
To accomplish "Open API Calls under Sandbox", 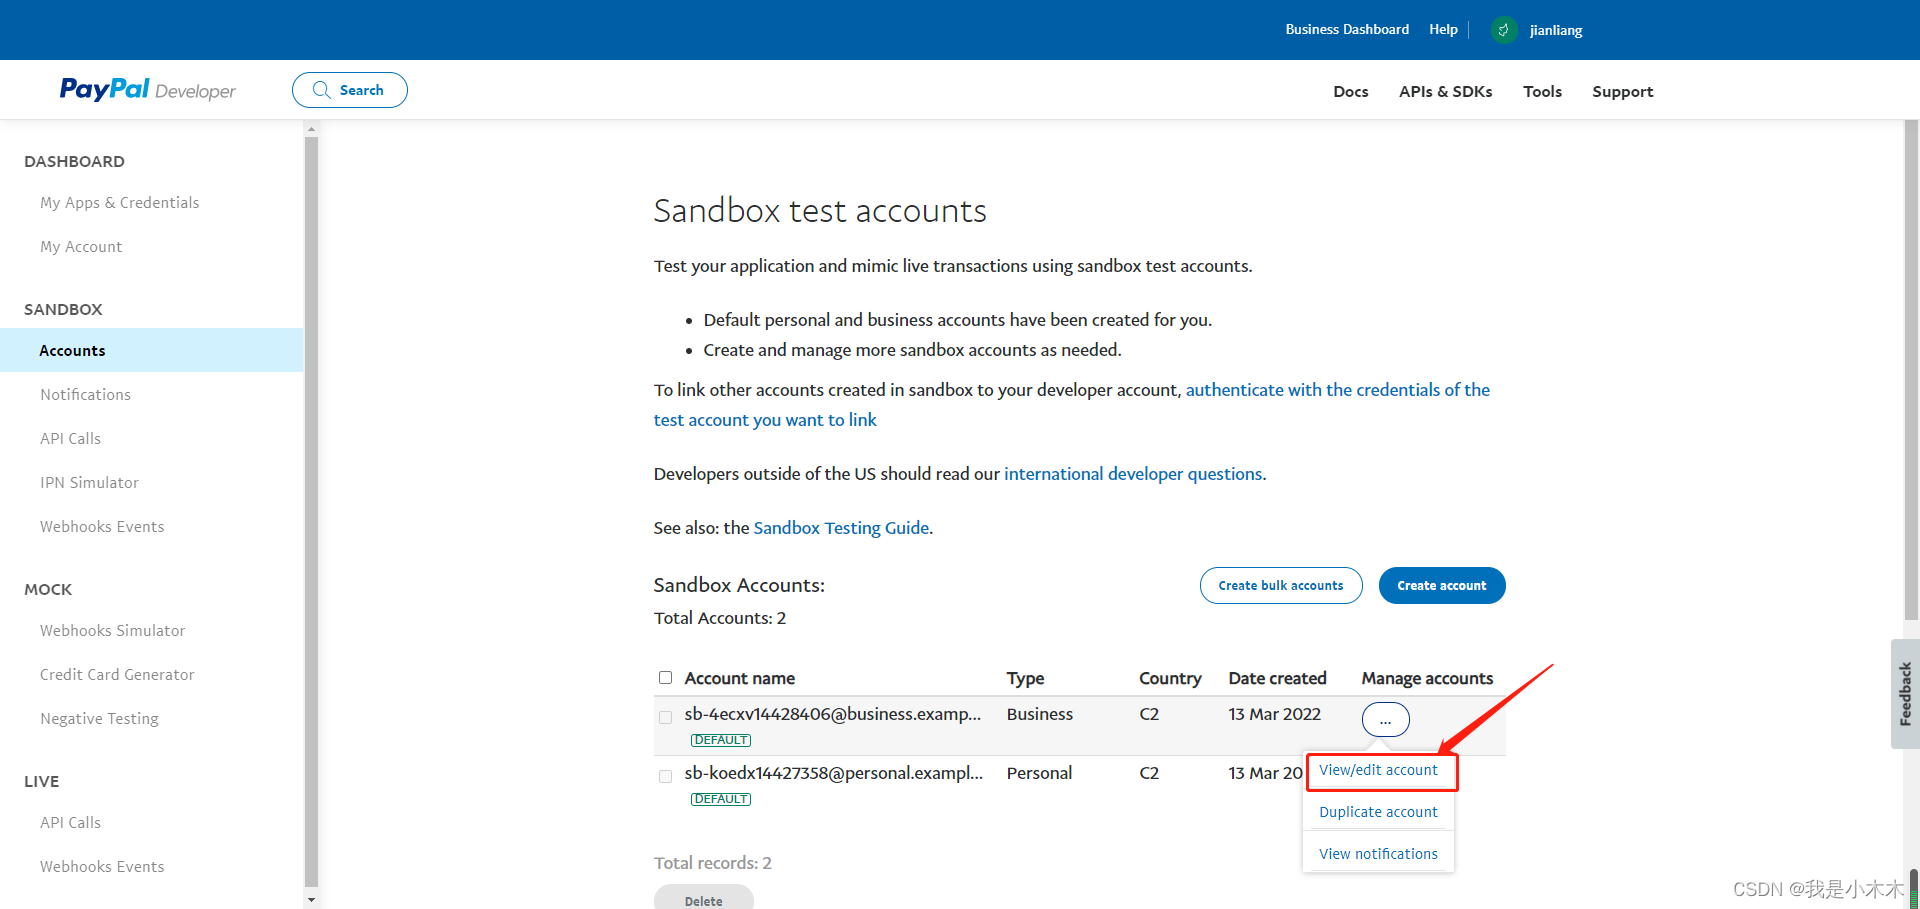I will pyautogui.click(x=70, y=438).
